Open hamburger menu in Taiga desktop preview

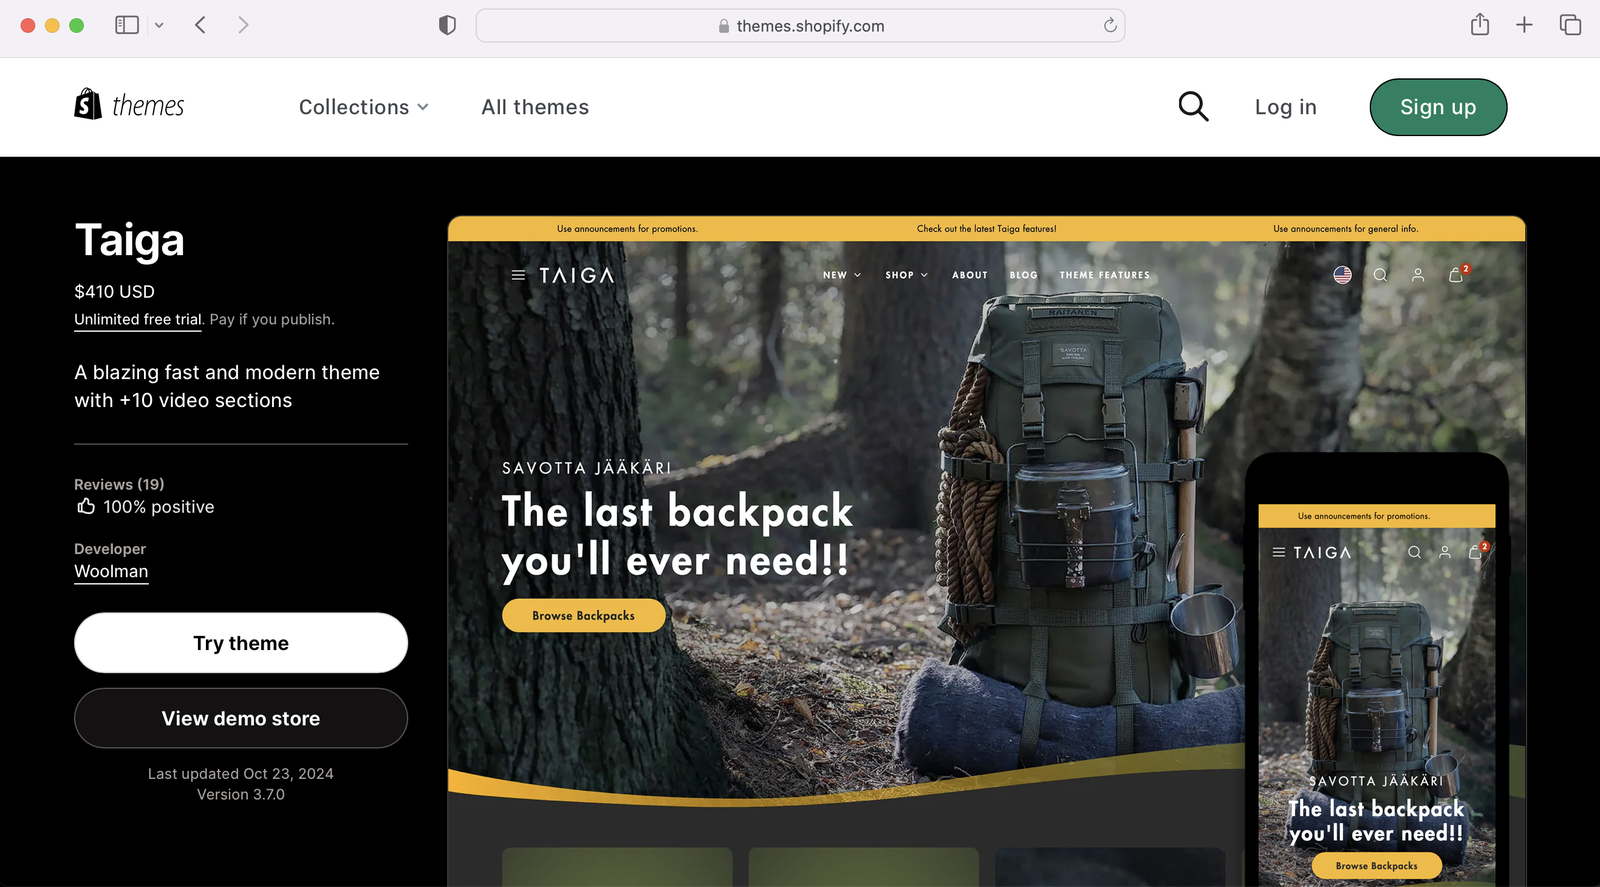(518, 275)
